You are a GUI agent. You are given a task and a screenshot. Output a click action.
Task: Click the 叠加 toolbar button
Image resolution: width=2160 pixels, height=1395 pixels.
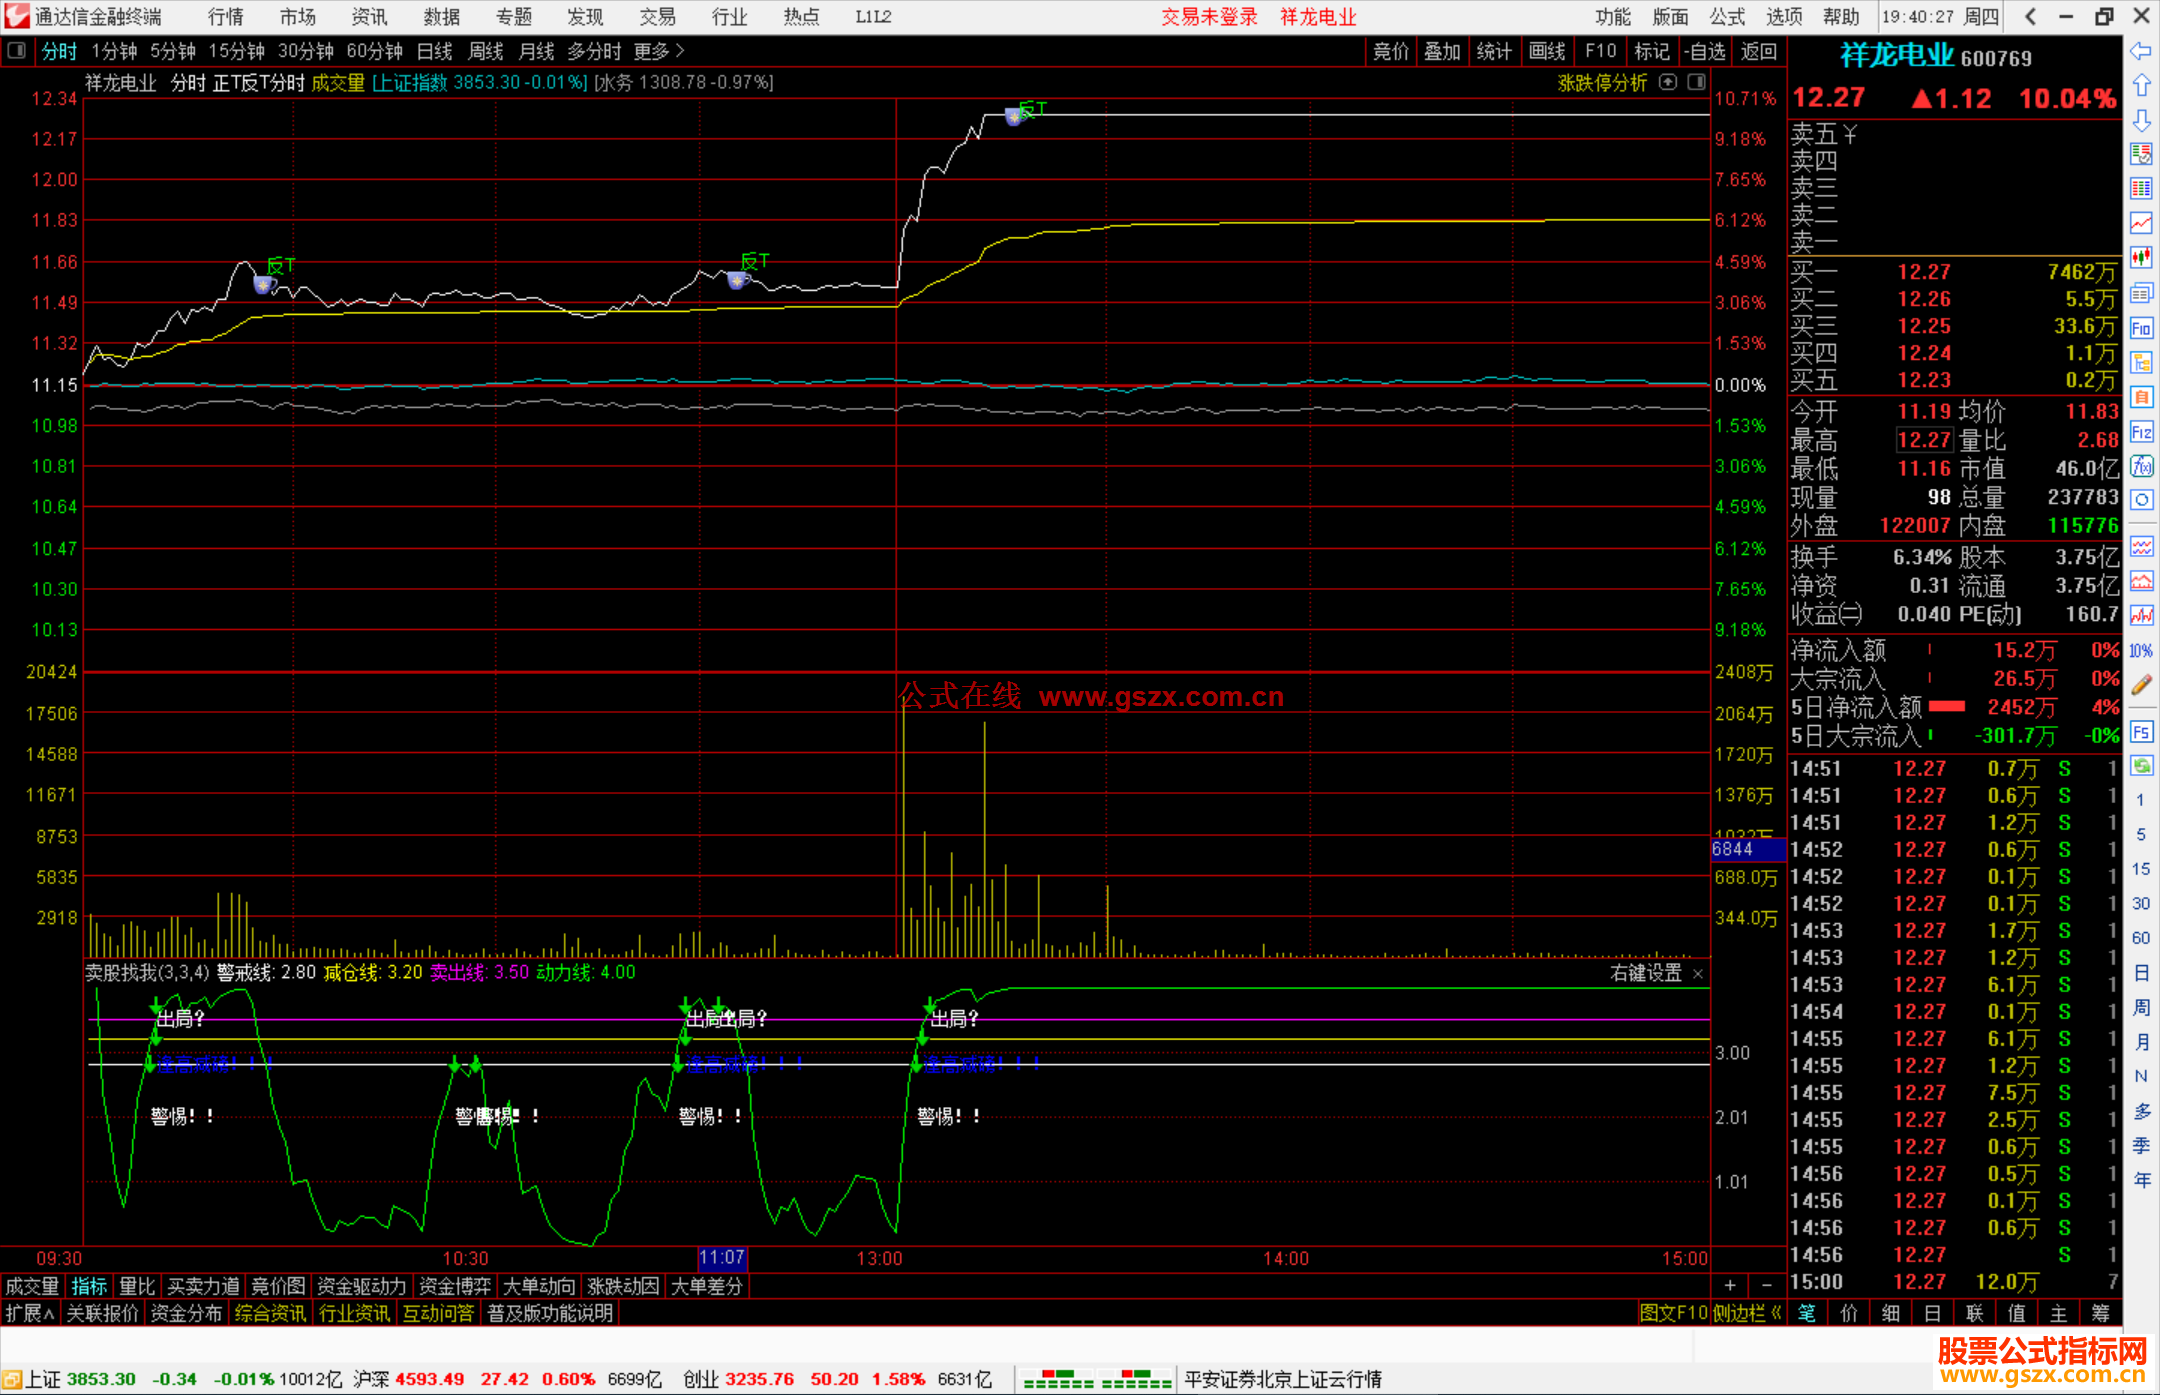point(1443,51)
